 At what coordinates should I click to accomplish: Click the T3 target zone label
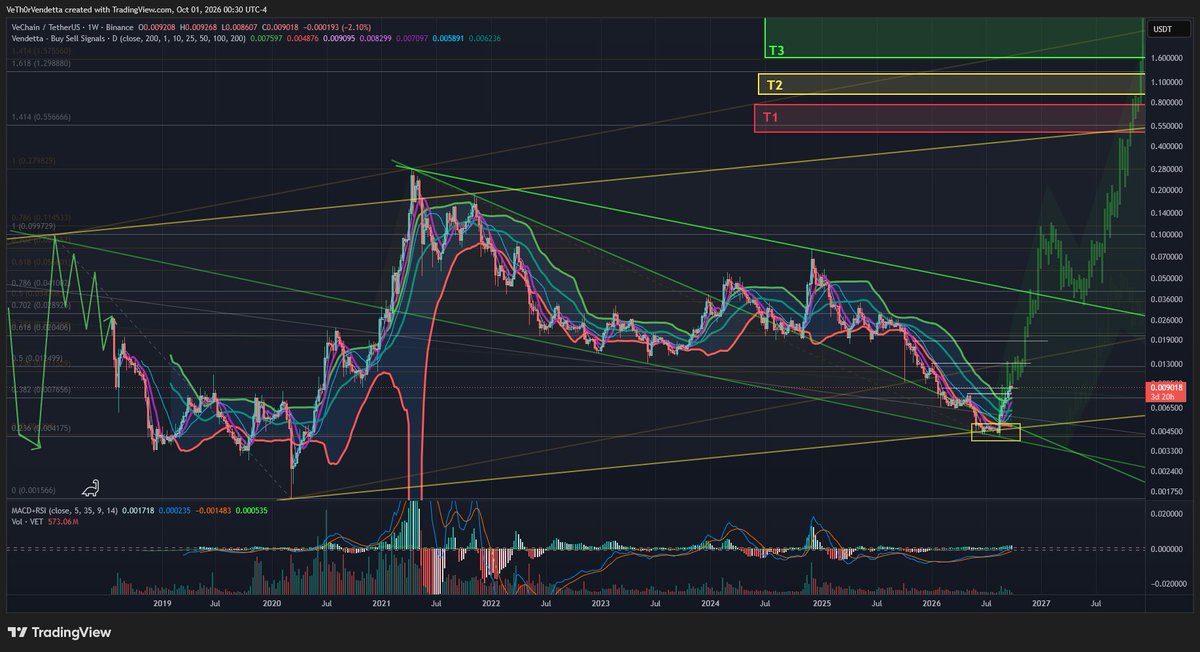[776, 49]
